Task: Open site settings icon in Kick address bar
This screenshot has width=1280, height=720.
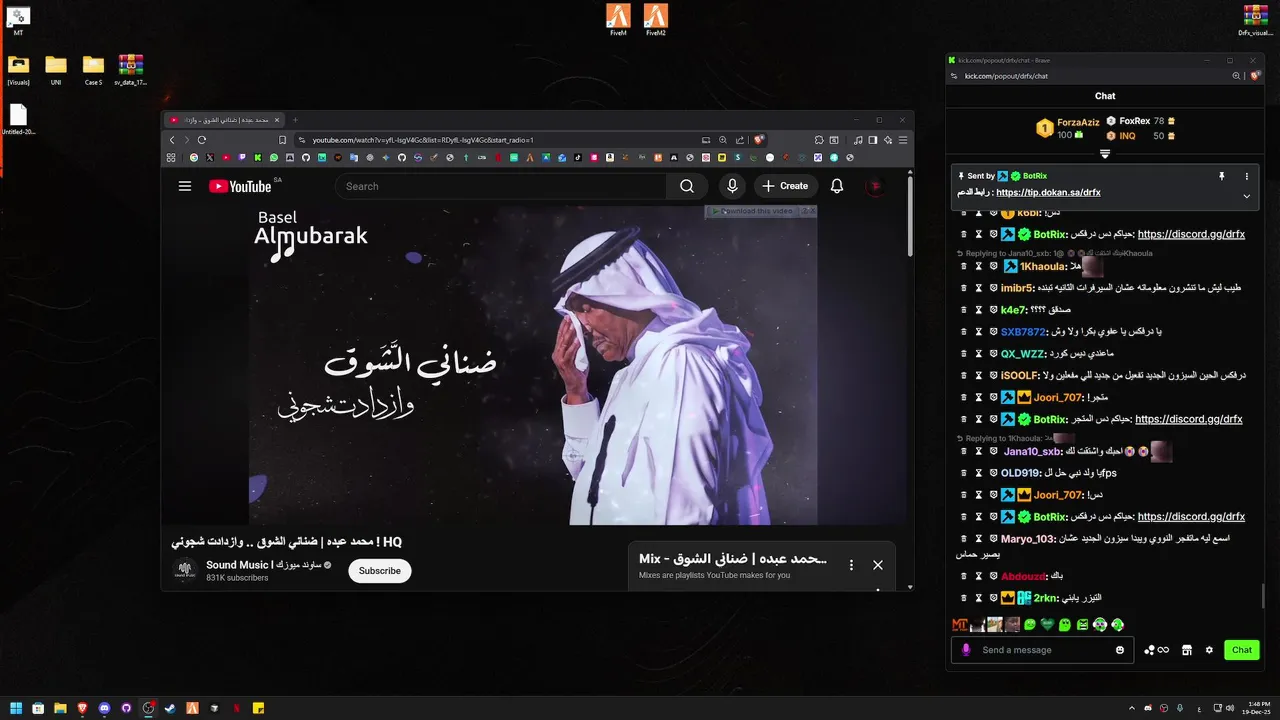Action: (954, 76)
